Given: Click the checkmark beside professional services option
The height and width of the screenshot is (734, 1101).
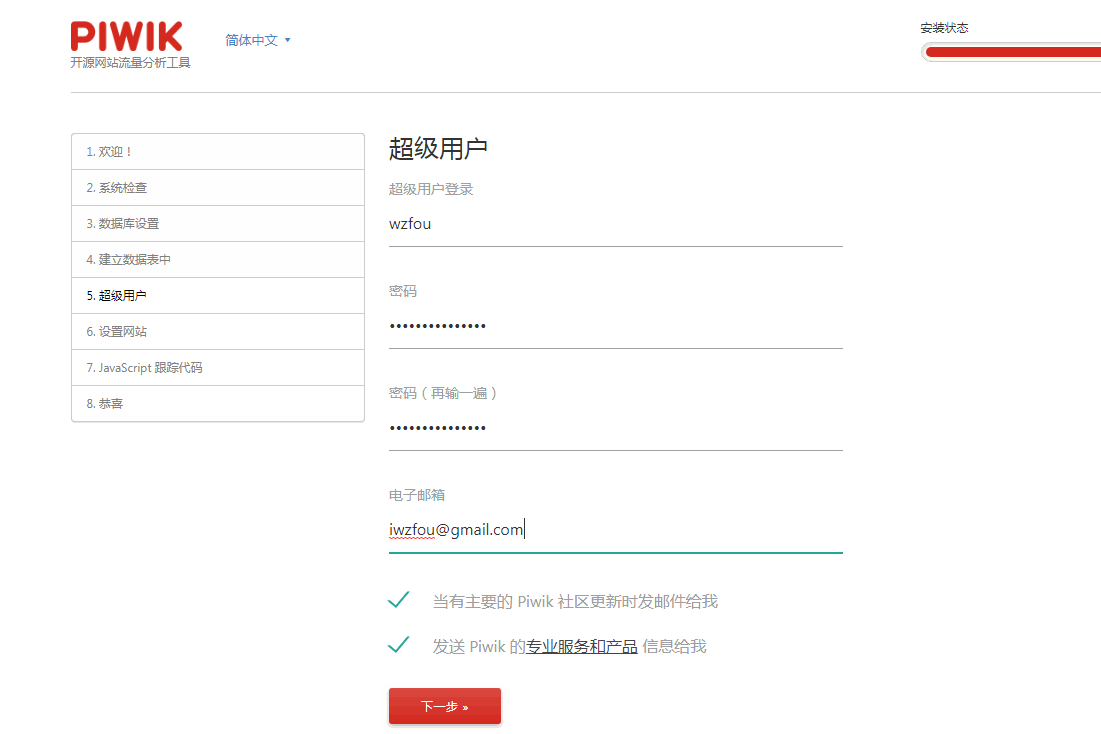Looking at the screenshot, I should 398,645.
